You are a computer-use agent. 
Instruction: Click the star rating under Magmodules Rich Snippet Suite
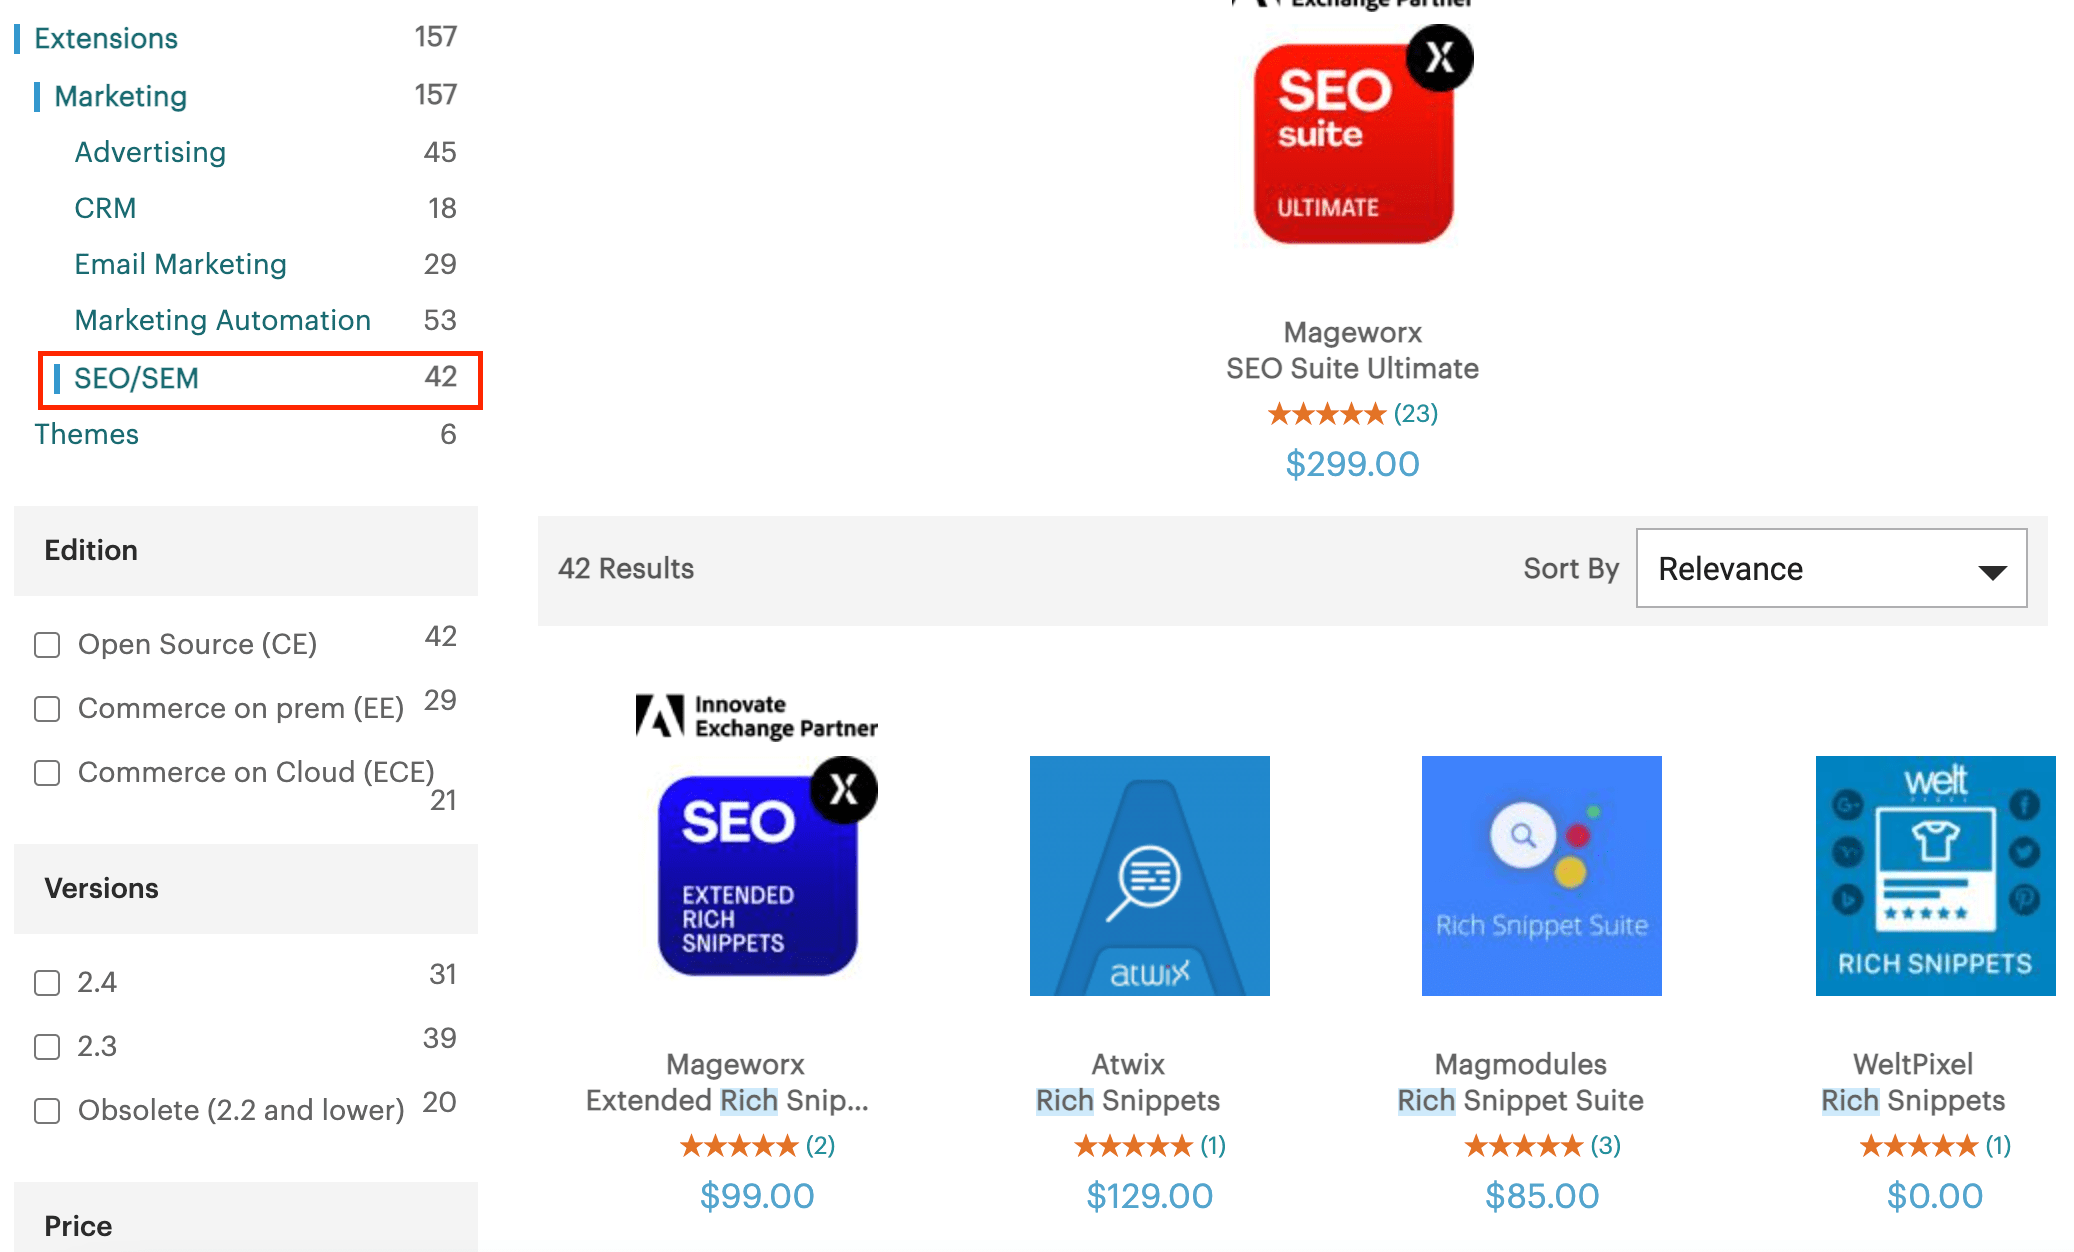[x=1524, y=1146]
